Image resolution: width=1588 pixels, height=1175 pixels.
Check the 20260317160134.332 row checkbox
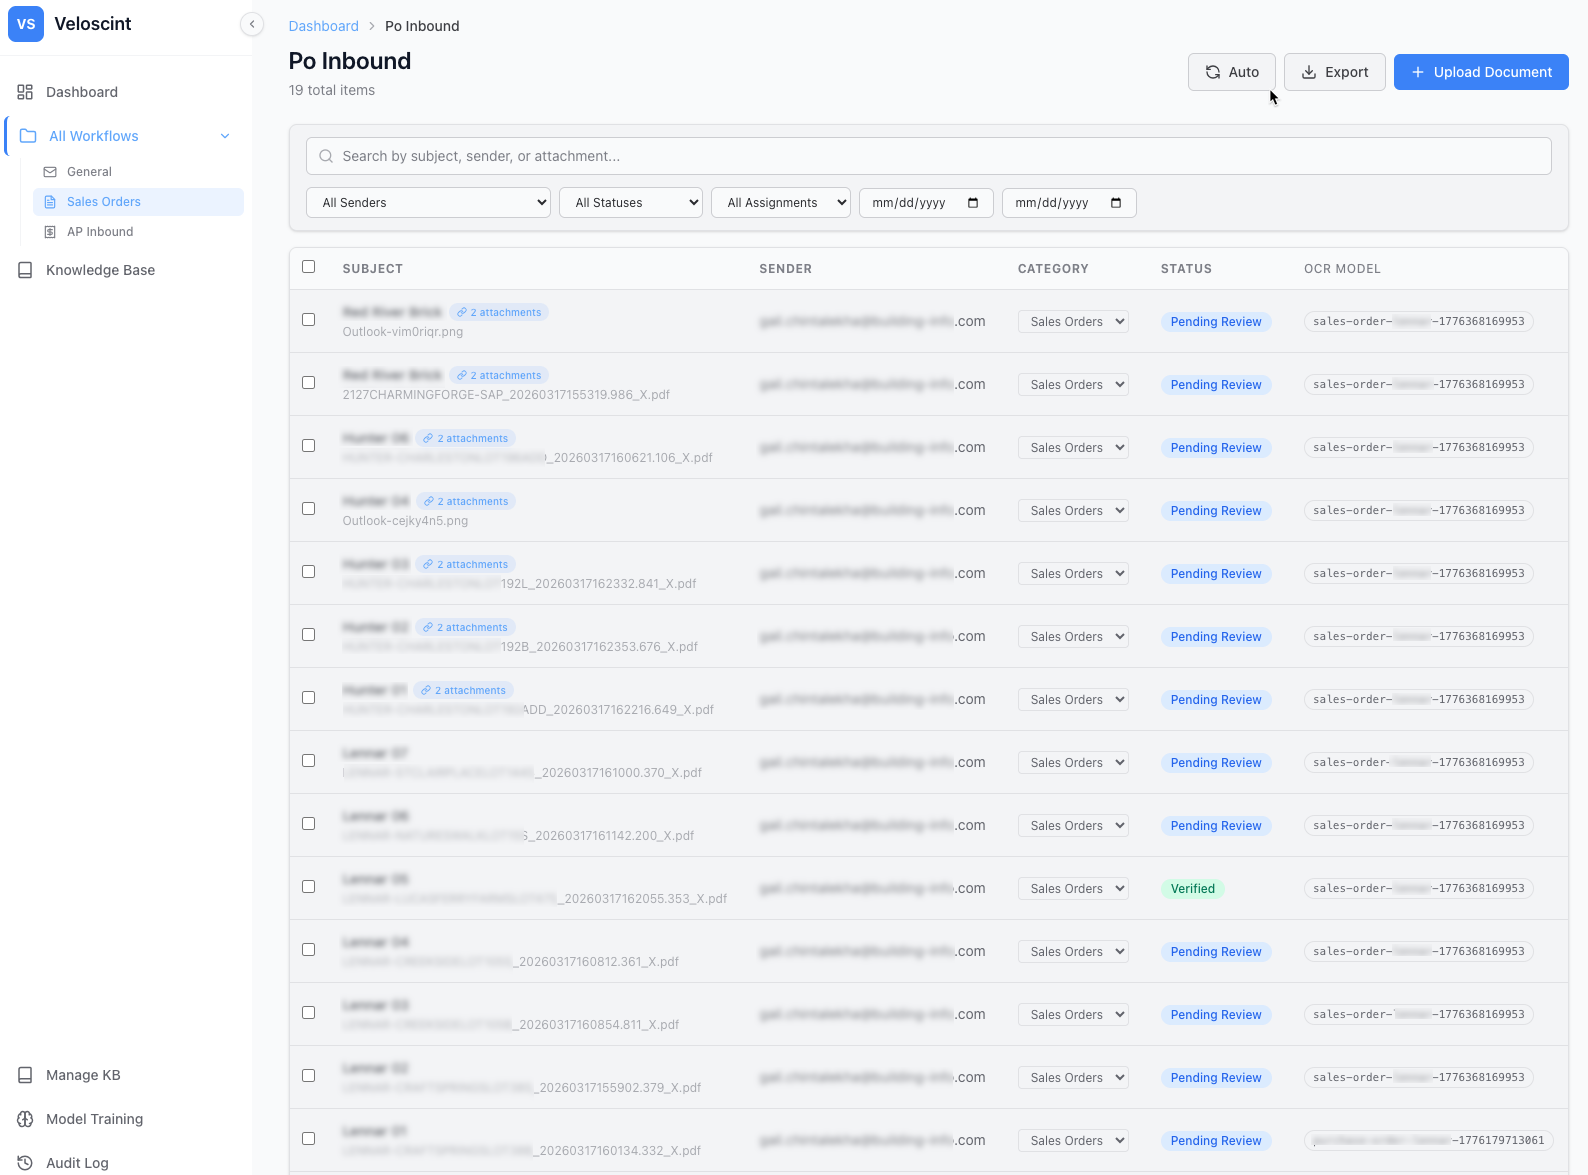(308, 1139)
